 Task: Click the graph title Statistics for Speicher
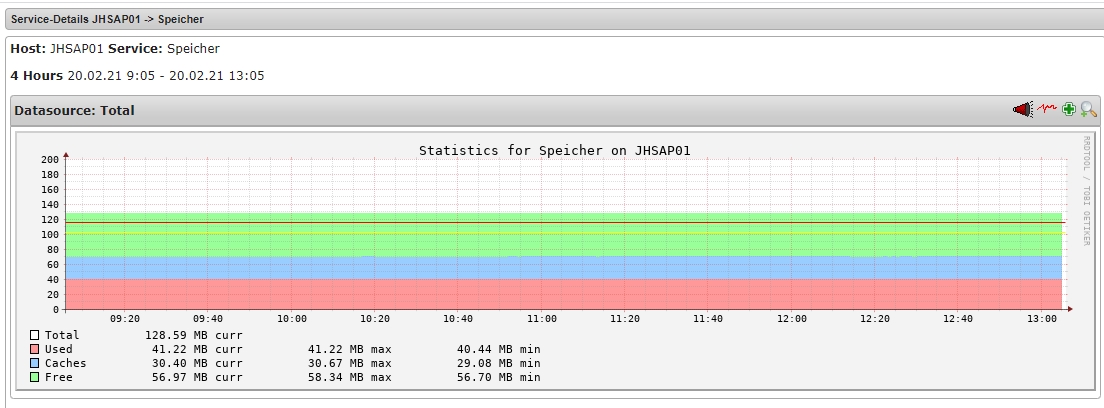[x=554, y=151]
